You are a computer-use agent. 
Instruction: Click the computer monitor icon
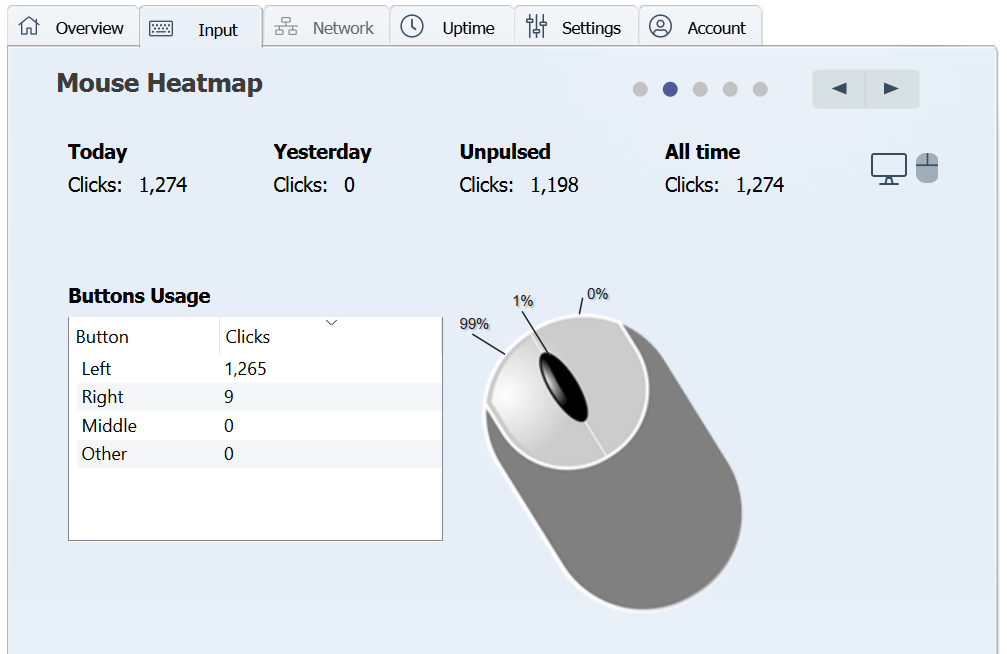coord(889,169)
